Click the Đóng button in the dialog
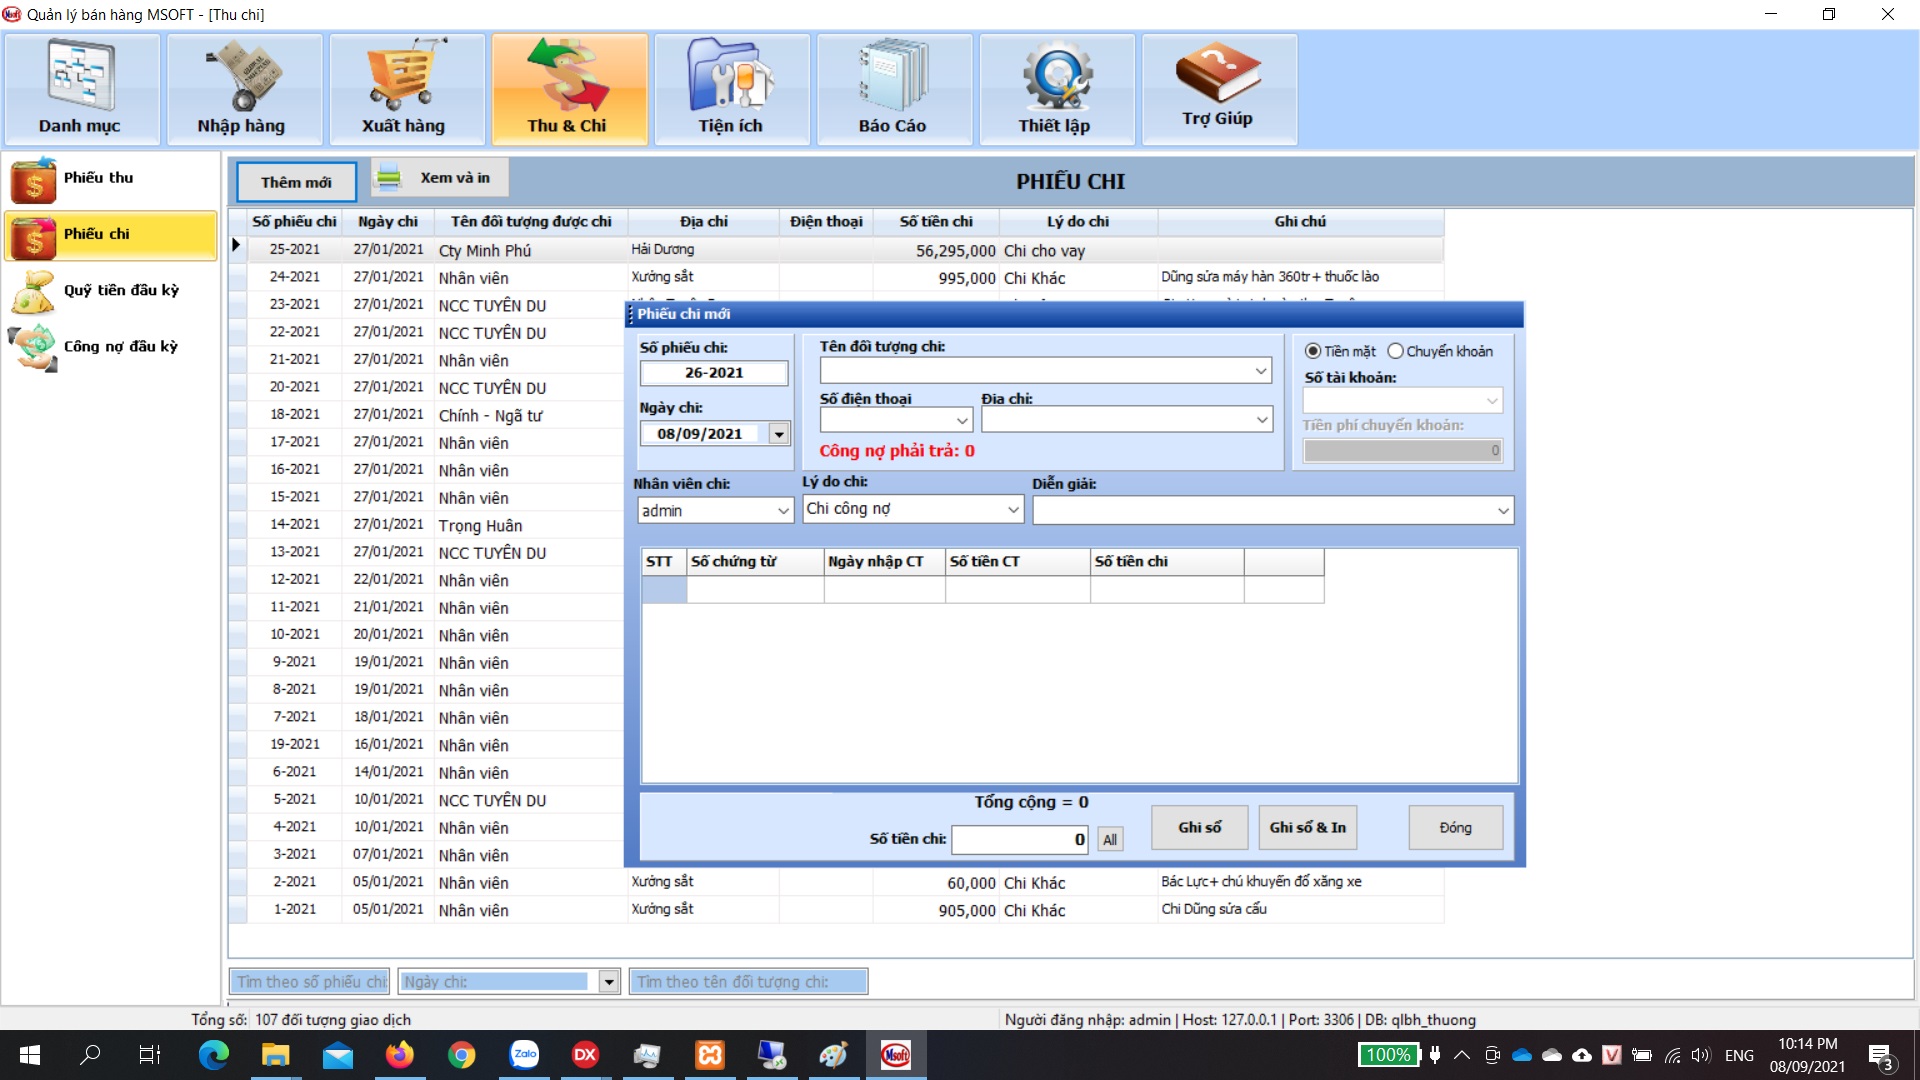This screenshot has width=1920, height=1080. coord(1455,828)
